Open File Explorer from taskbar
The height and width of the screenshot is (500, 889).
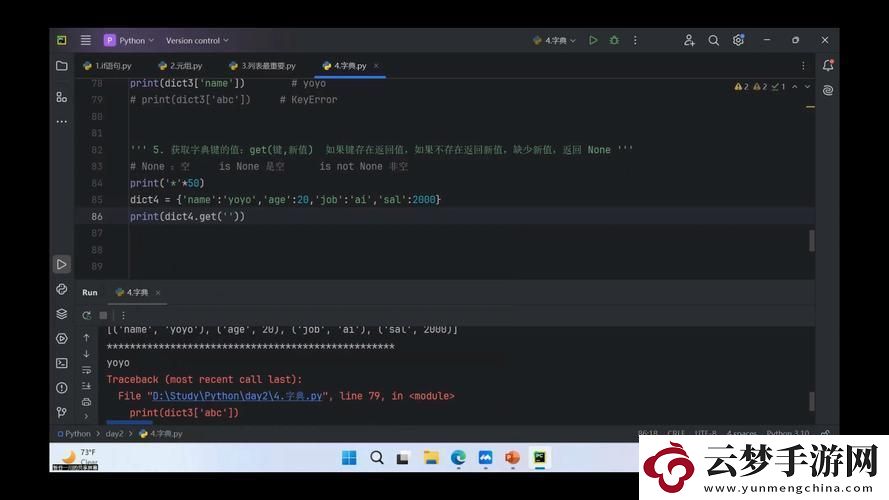coord(431,457)
